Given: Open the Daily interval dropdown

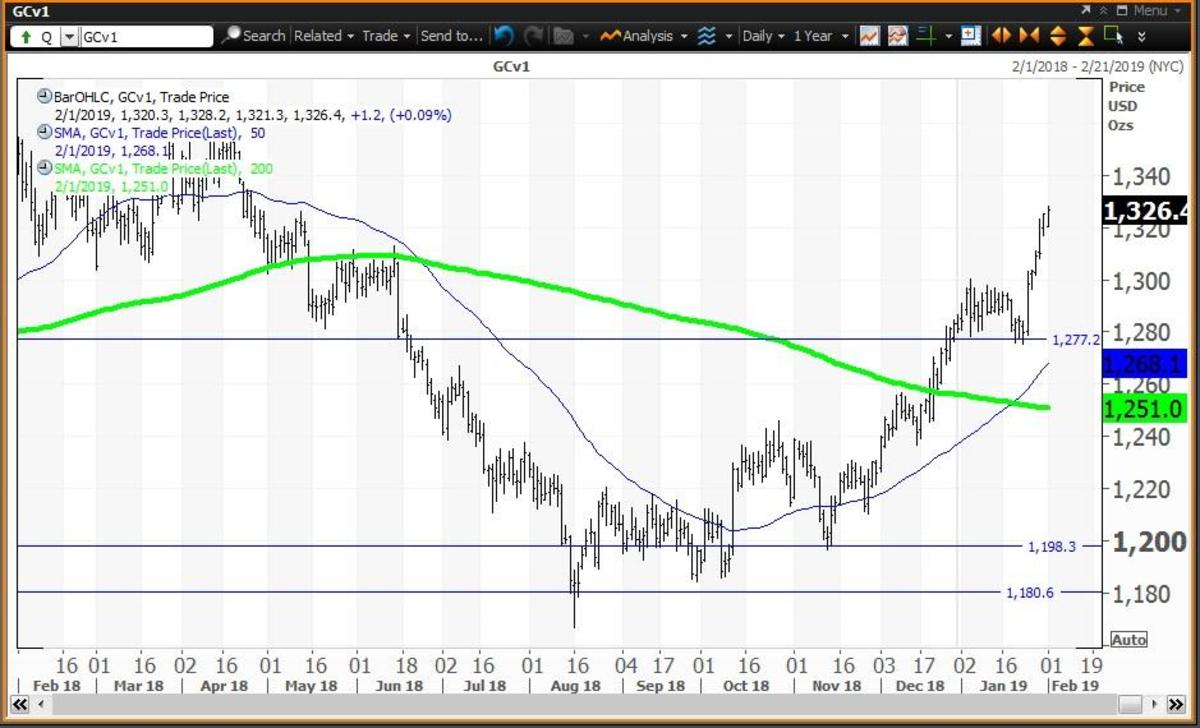Looking at the screenshot, I should [763, 36].
